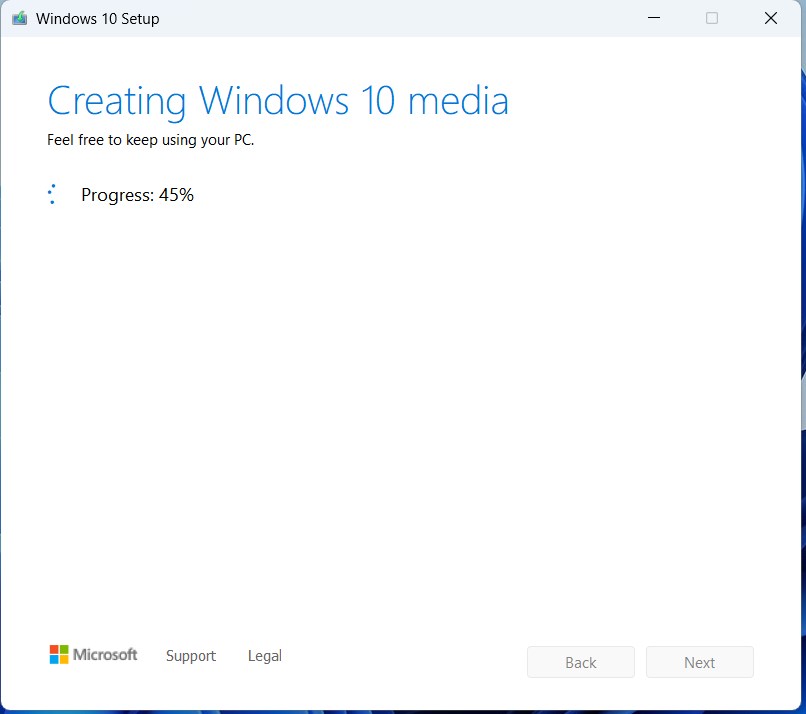Click the Windows 10 Setup title text
Viewport: 806px width, 714px height.
coord(98,19)
